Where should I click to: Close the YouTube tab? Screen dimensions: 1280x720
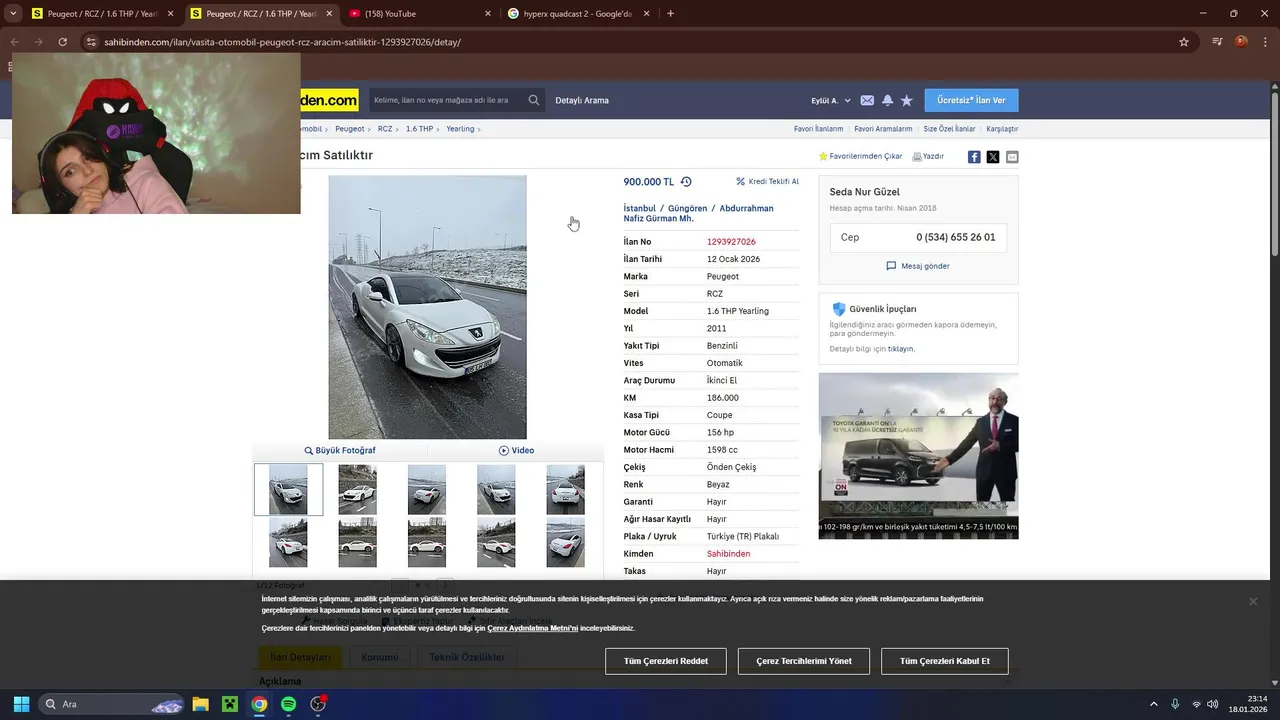(x=487, y=14)
